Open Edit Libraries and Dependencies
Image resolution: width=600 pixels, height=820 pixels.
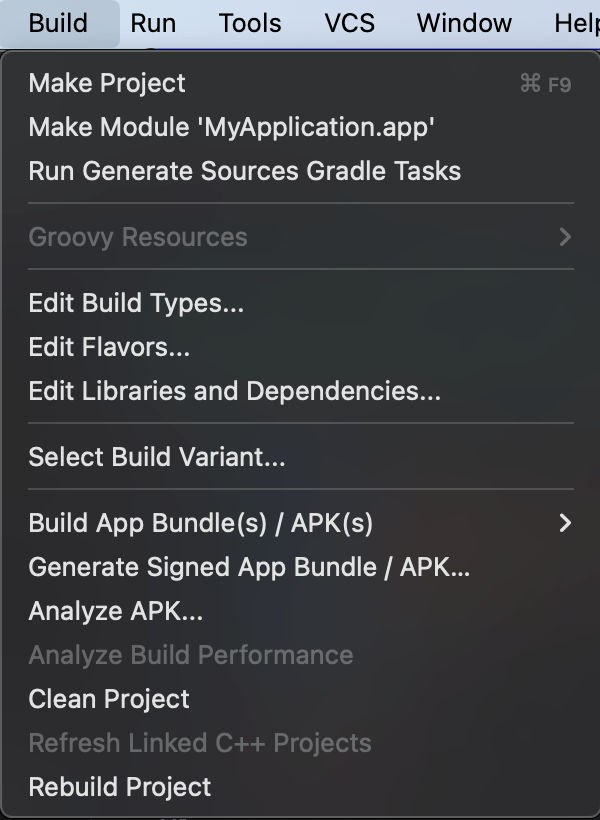tap(300, 391)
